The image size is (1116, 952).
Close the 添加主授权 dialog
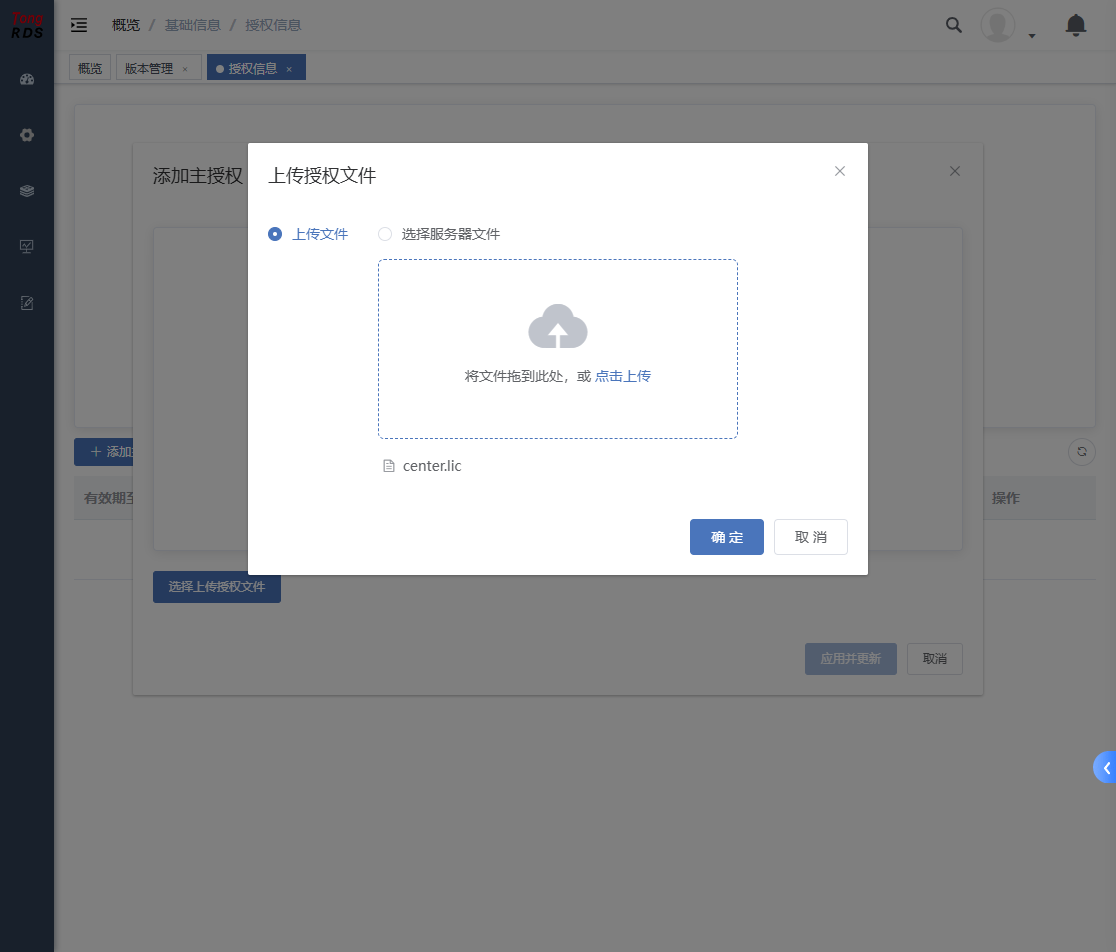pyautogui.click(x=955, y=171)
